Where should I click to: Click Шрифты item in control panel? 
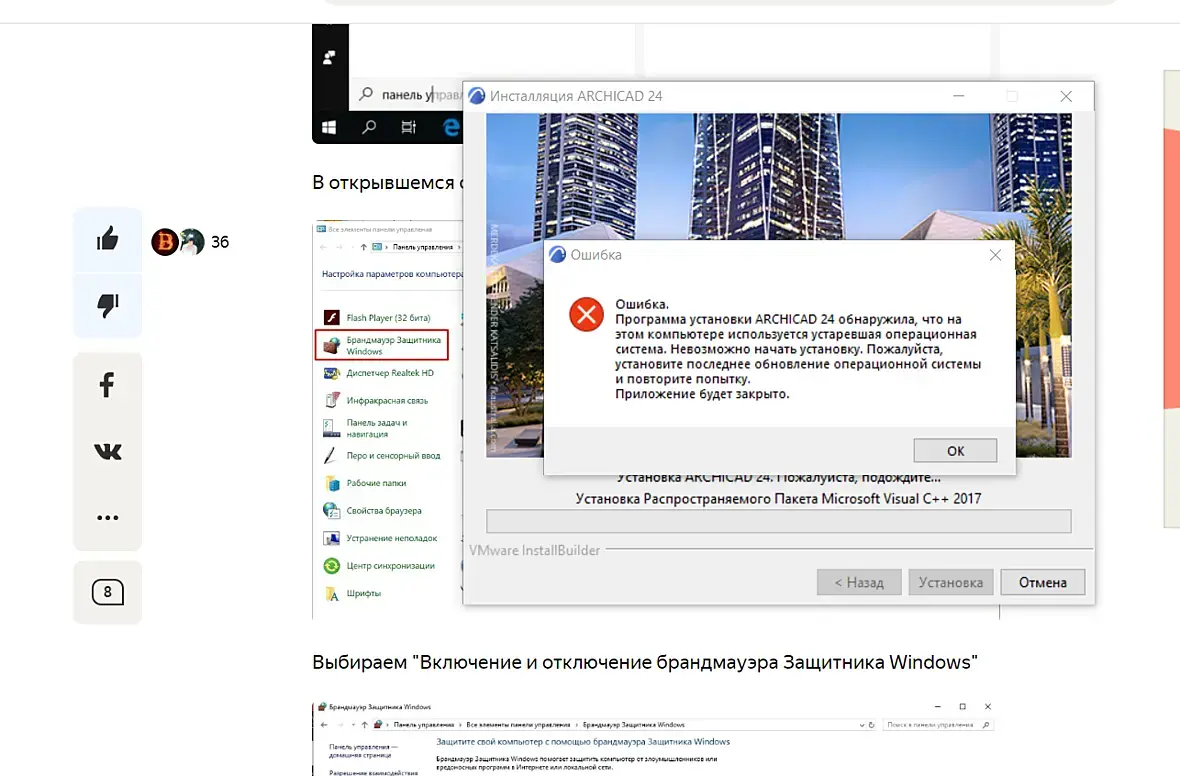click(x=363, y=593)
